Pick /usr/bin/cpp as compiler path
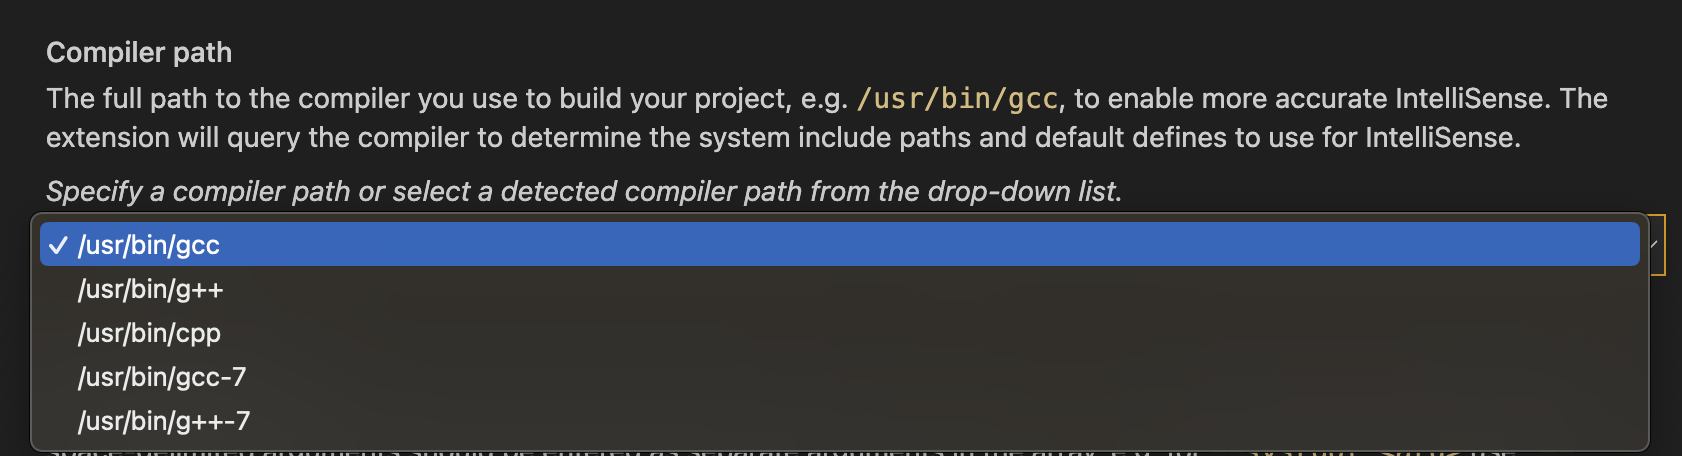This screenshot has width=1682, height=456. pos(150,333)
